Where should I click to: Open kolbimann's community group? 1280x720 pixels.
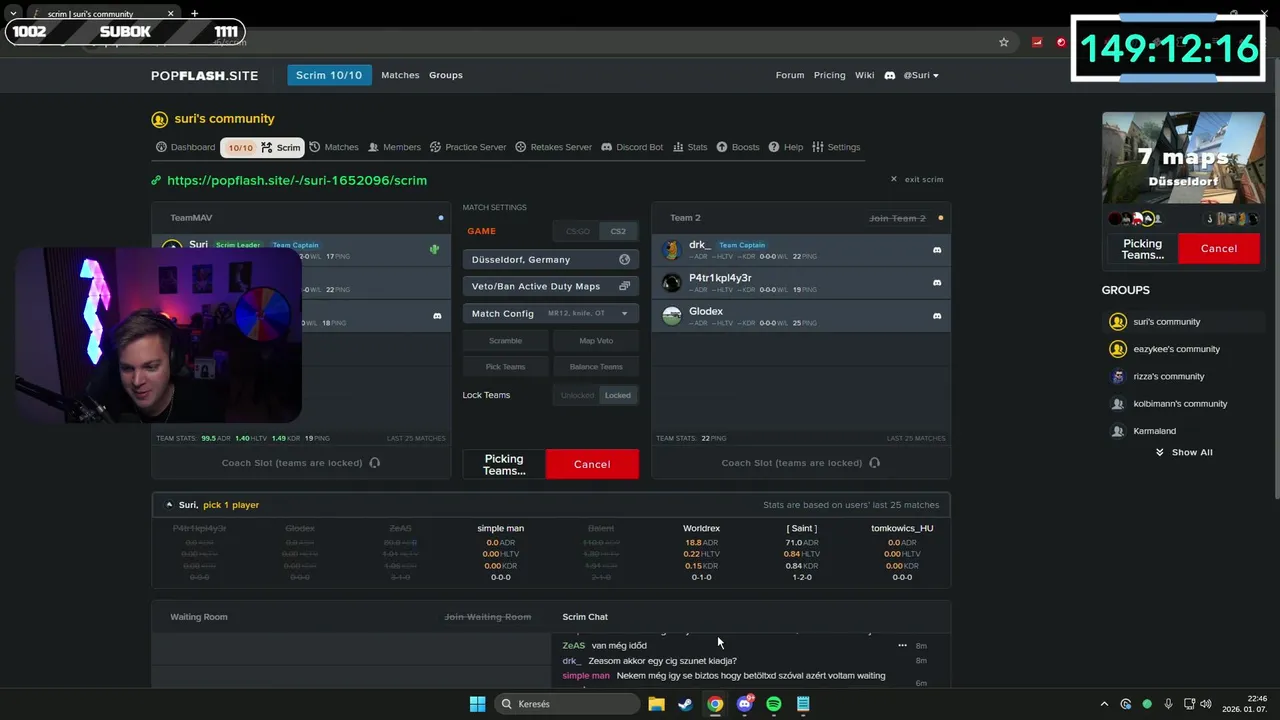[x=1180, y=404]
